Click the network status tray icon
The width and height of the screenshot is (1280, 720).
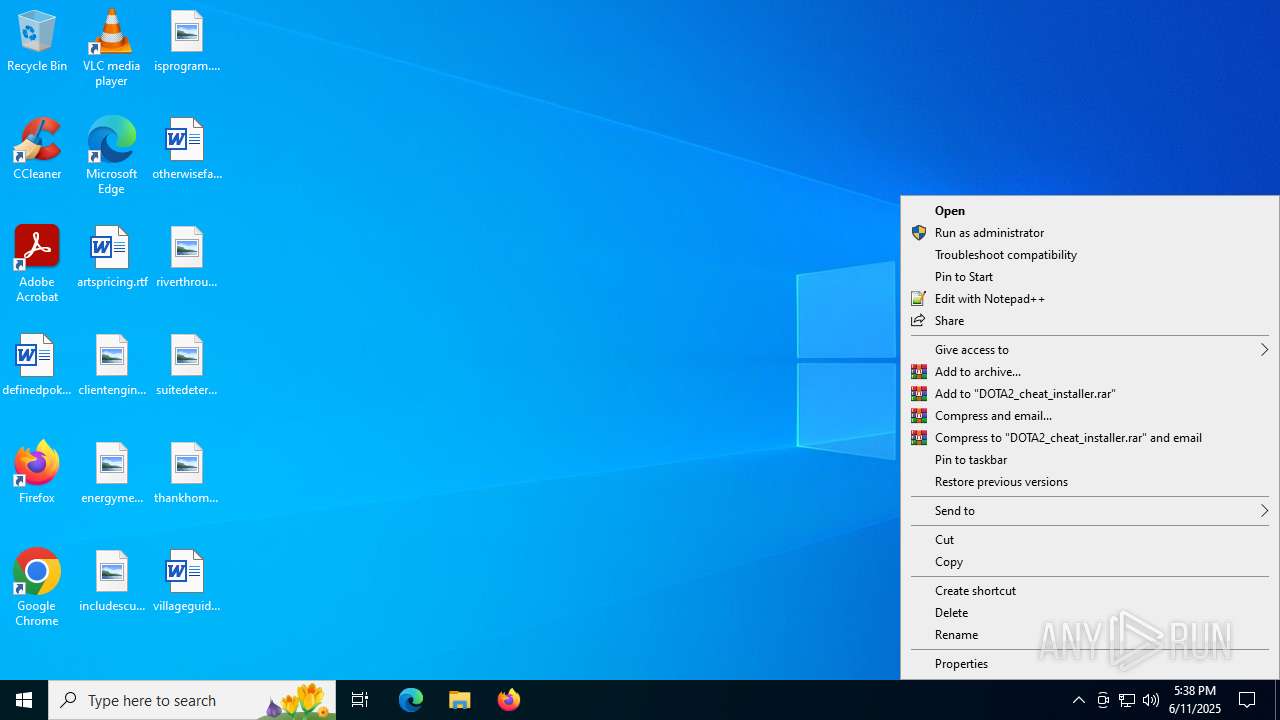point(1127,700)
